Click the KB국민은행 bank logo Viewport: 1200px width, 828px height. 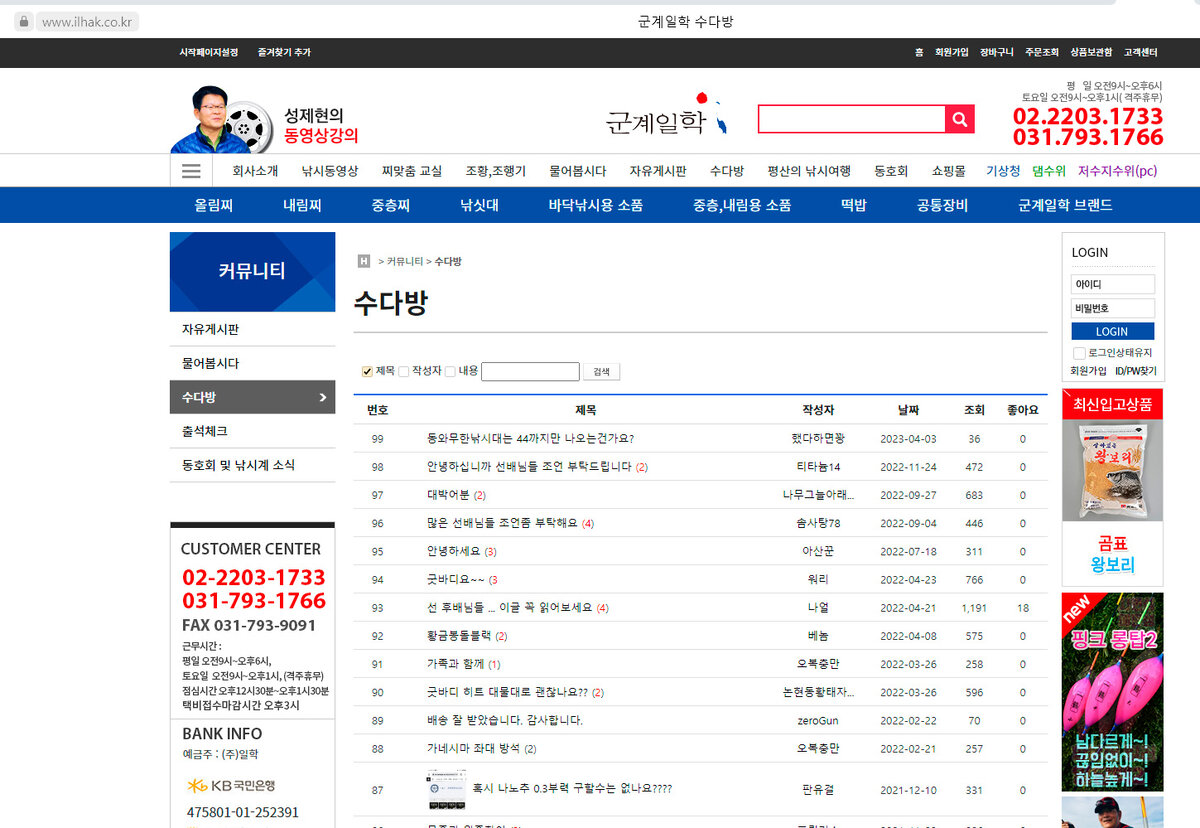tap(231, 785)
